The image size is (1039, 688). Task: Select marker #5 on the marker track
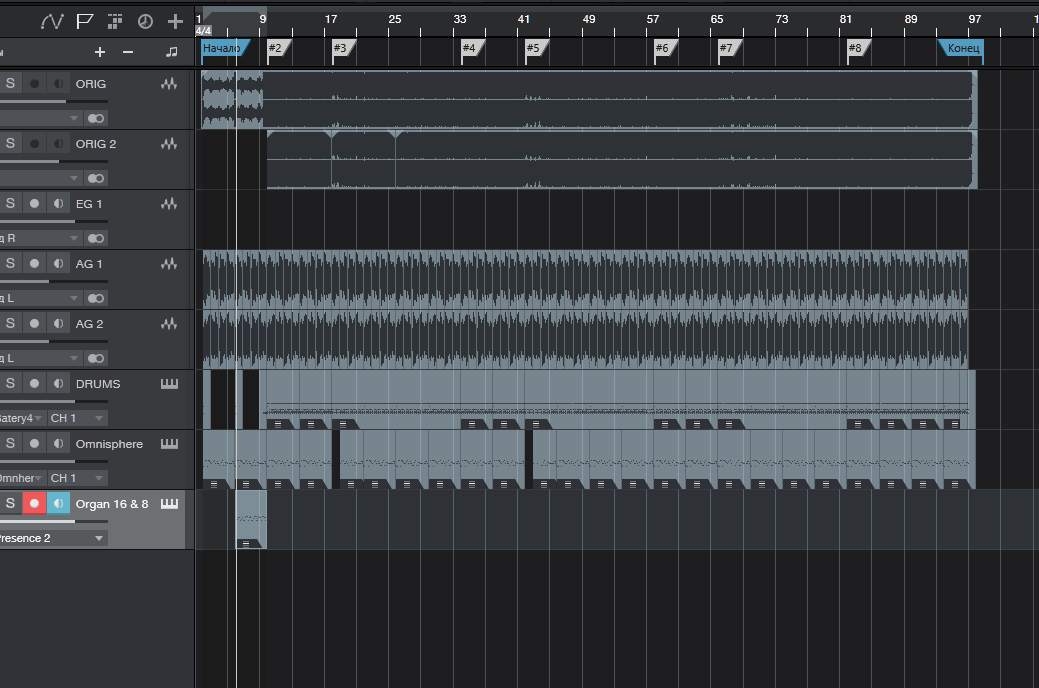536,48
